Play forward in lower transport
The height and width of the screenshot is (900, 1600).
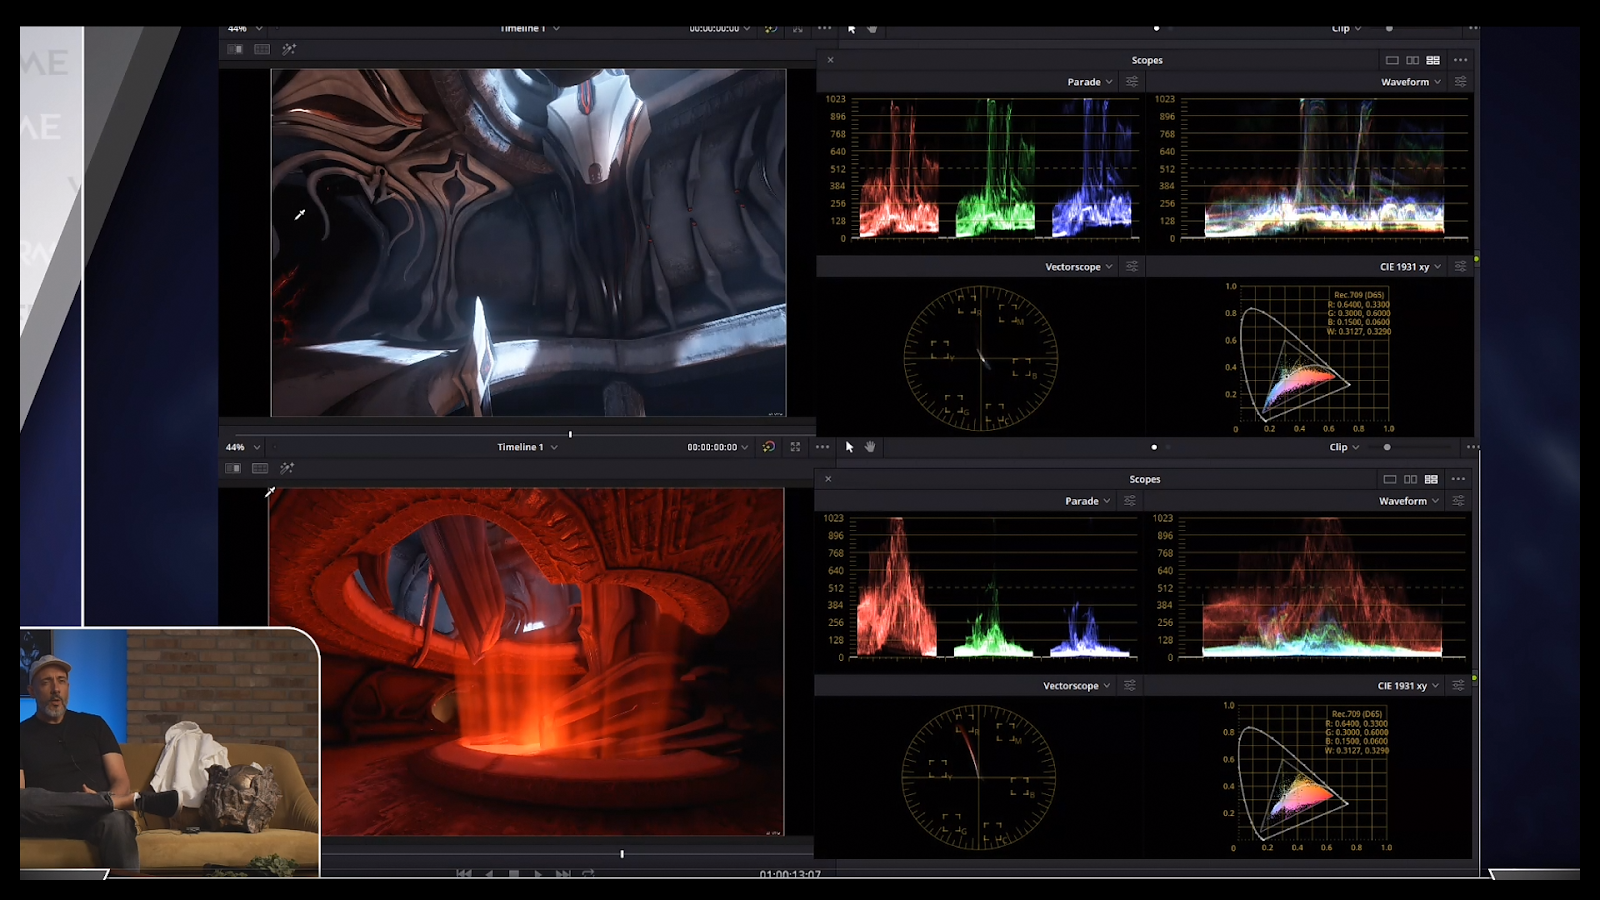(x=538, y=874)
